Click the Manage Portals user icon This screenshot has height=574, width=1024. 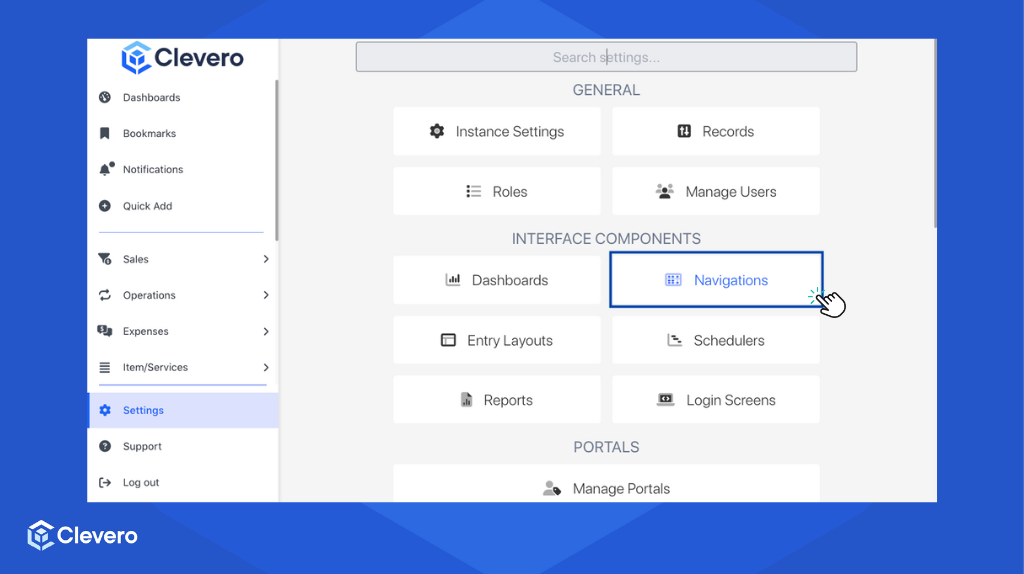point(552,488)
